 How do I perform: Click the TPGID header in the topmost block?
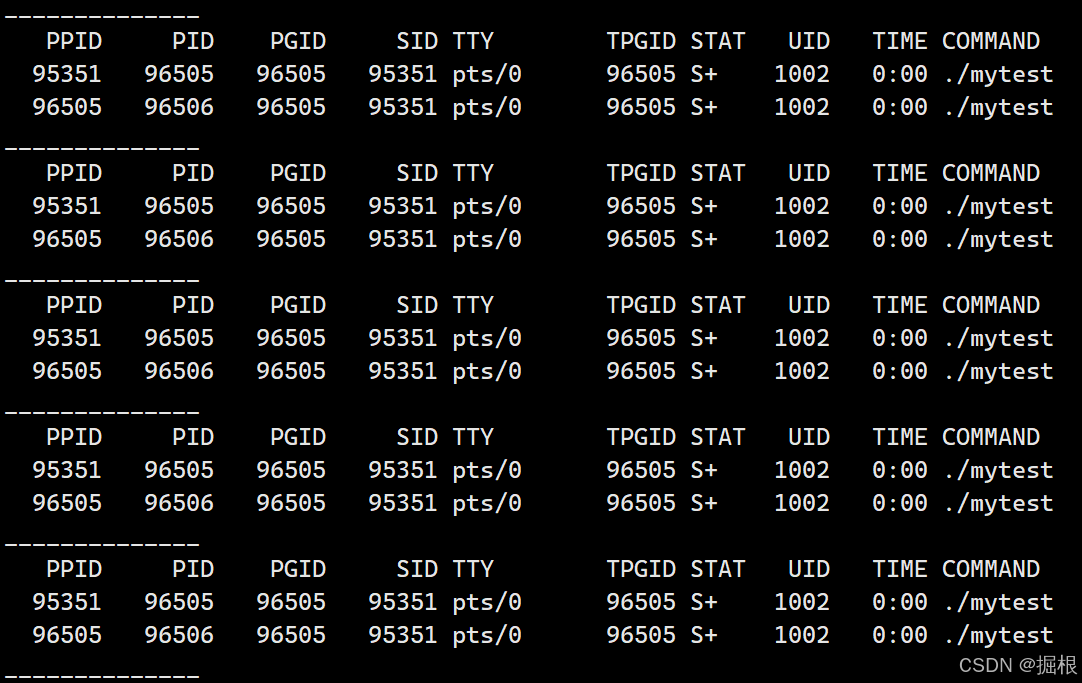tap(641, 41)
